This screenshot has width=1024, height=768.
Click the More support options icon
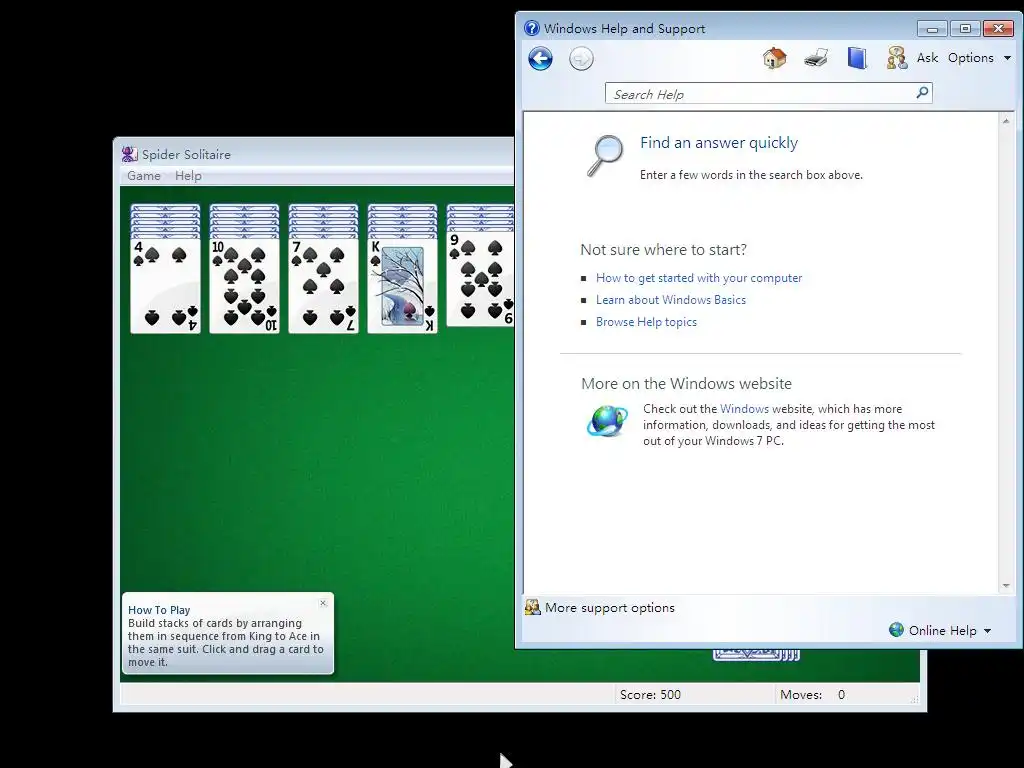coord(533,607)
